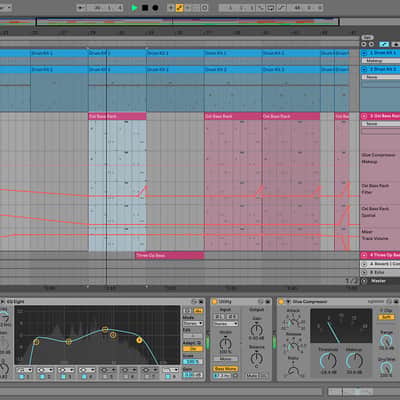Select the highlighted EQ band dot near rolloff
The height and width of the screenshot is (400, 400).
139,340
